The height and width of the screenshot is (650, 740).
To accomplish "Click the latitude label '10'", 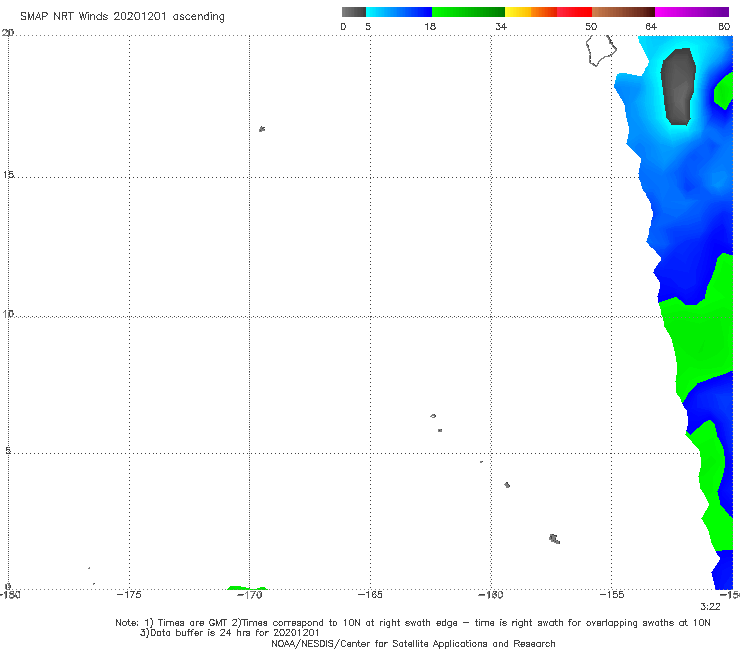I will (x=8, y=313).
